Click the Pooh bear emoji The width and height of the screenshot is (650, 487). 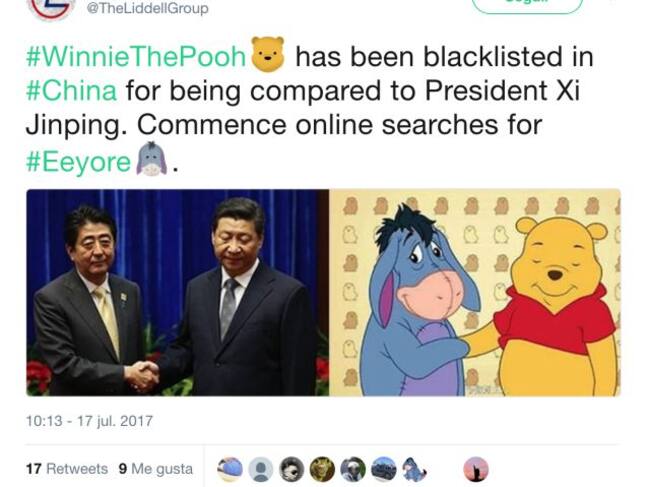(x=268, y=54)
